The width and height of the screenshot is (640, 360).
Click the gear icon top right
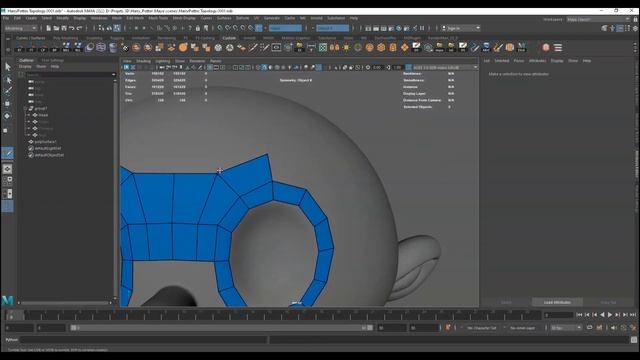coord(635,28)
